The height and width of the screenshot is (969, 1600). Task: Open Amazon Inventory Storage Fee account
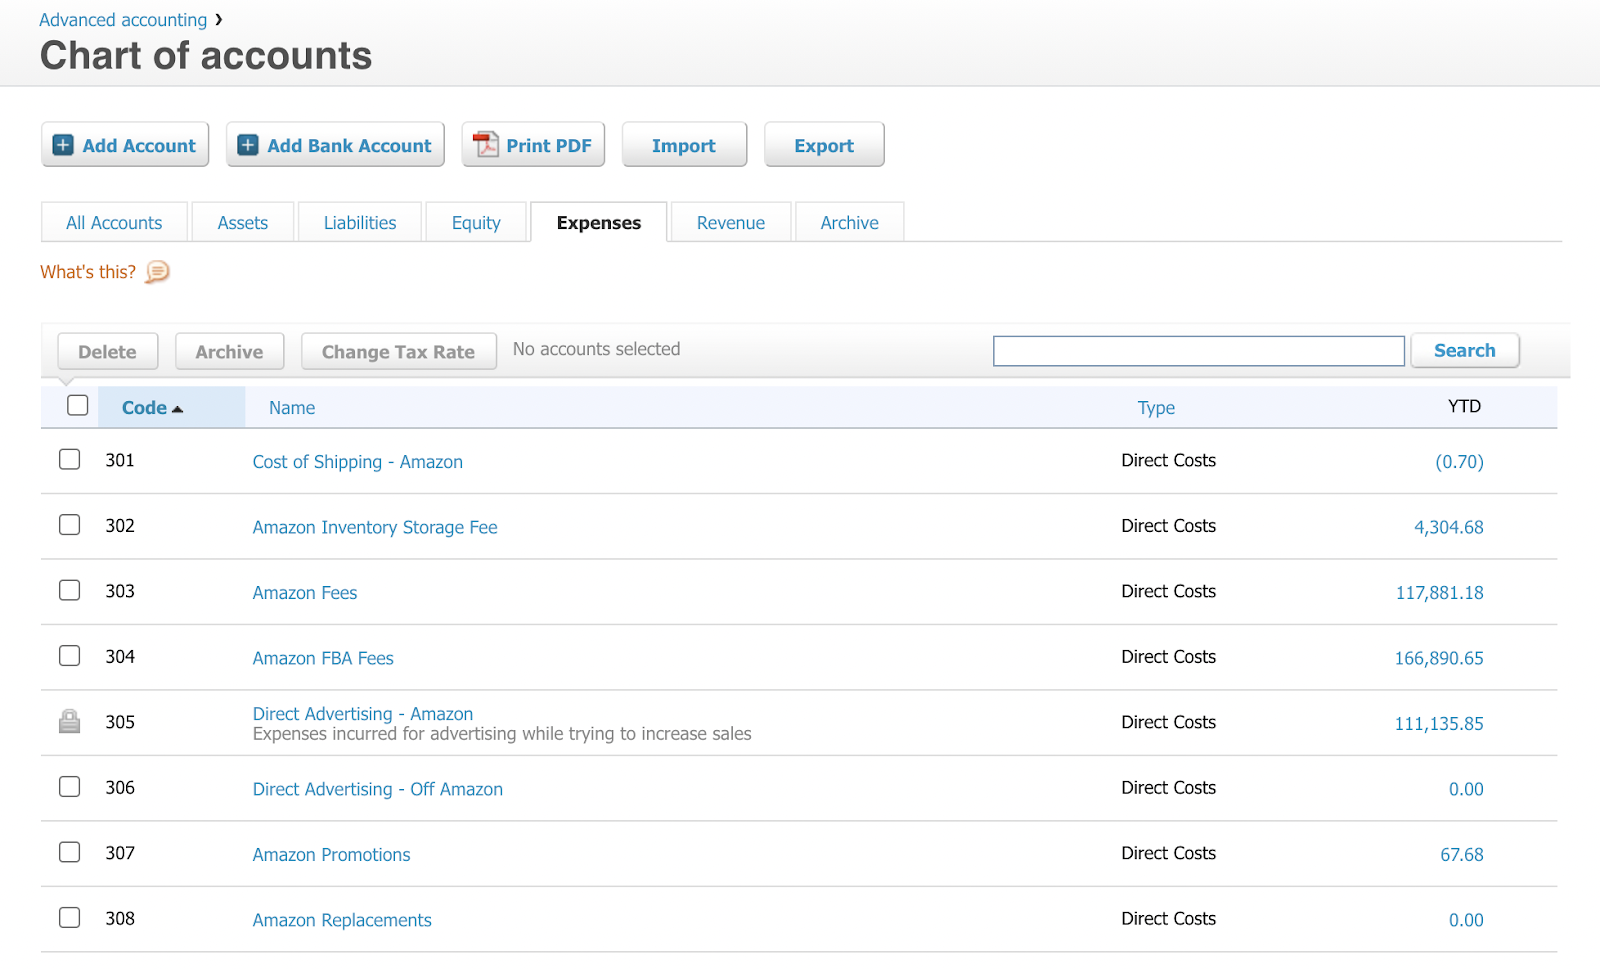coord(375,527)
